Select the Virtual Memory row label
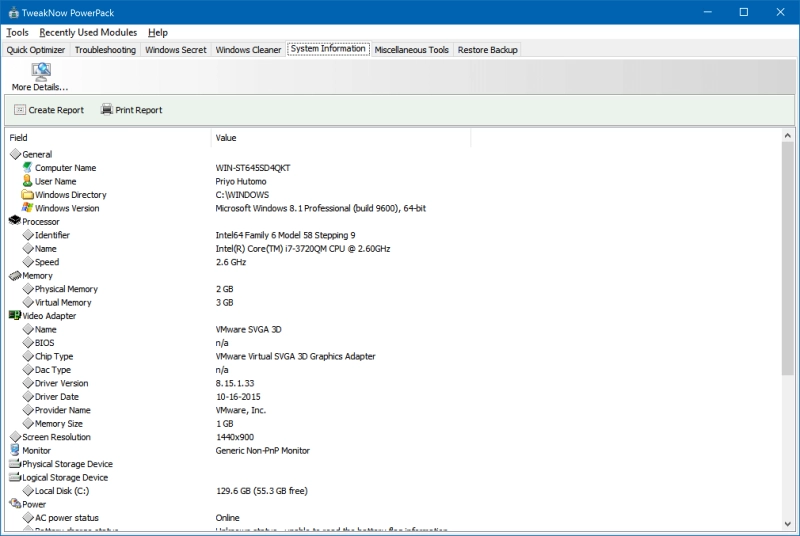This screenshot has width=800, height=536. click(63, 302)
